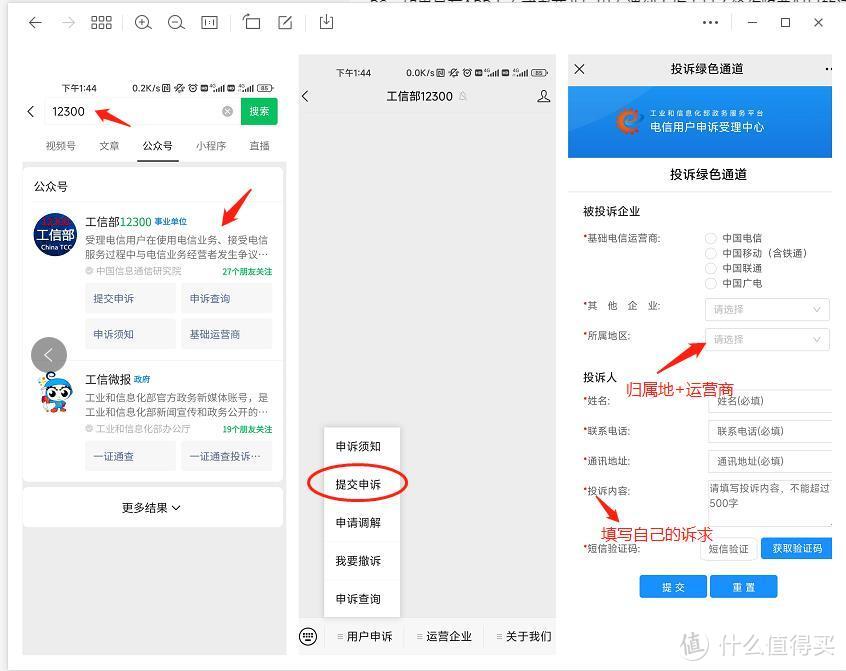
Task: Open the 工信微报 account avatar
Action: tap(56, 392)
